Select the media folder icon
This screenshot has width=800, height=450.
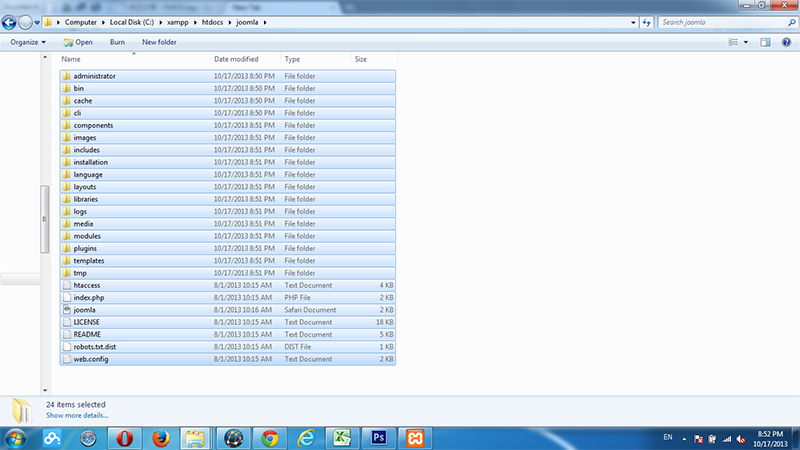click(67, 224)
